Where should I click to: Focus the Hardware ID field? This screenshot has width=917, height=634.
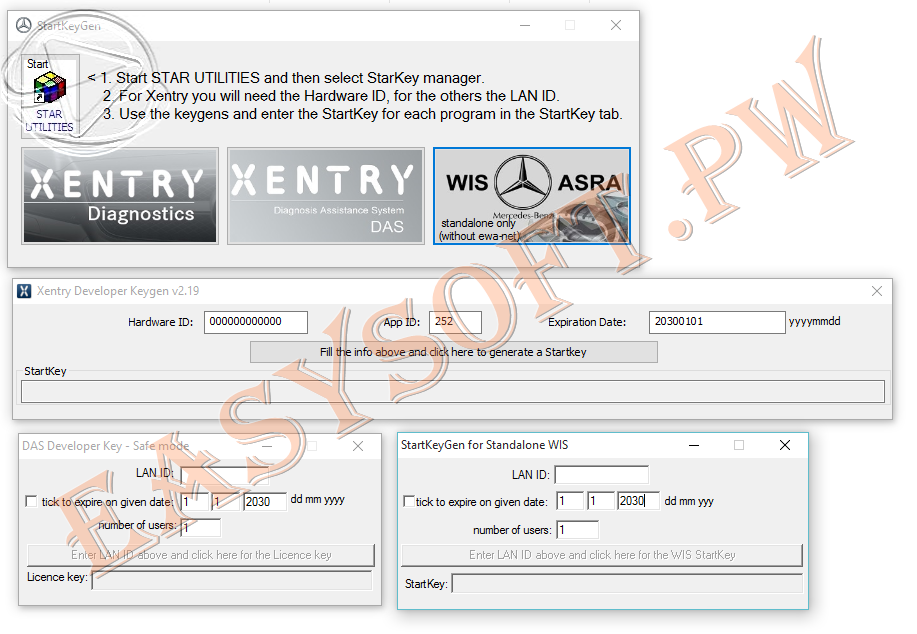coord(256,322)
